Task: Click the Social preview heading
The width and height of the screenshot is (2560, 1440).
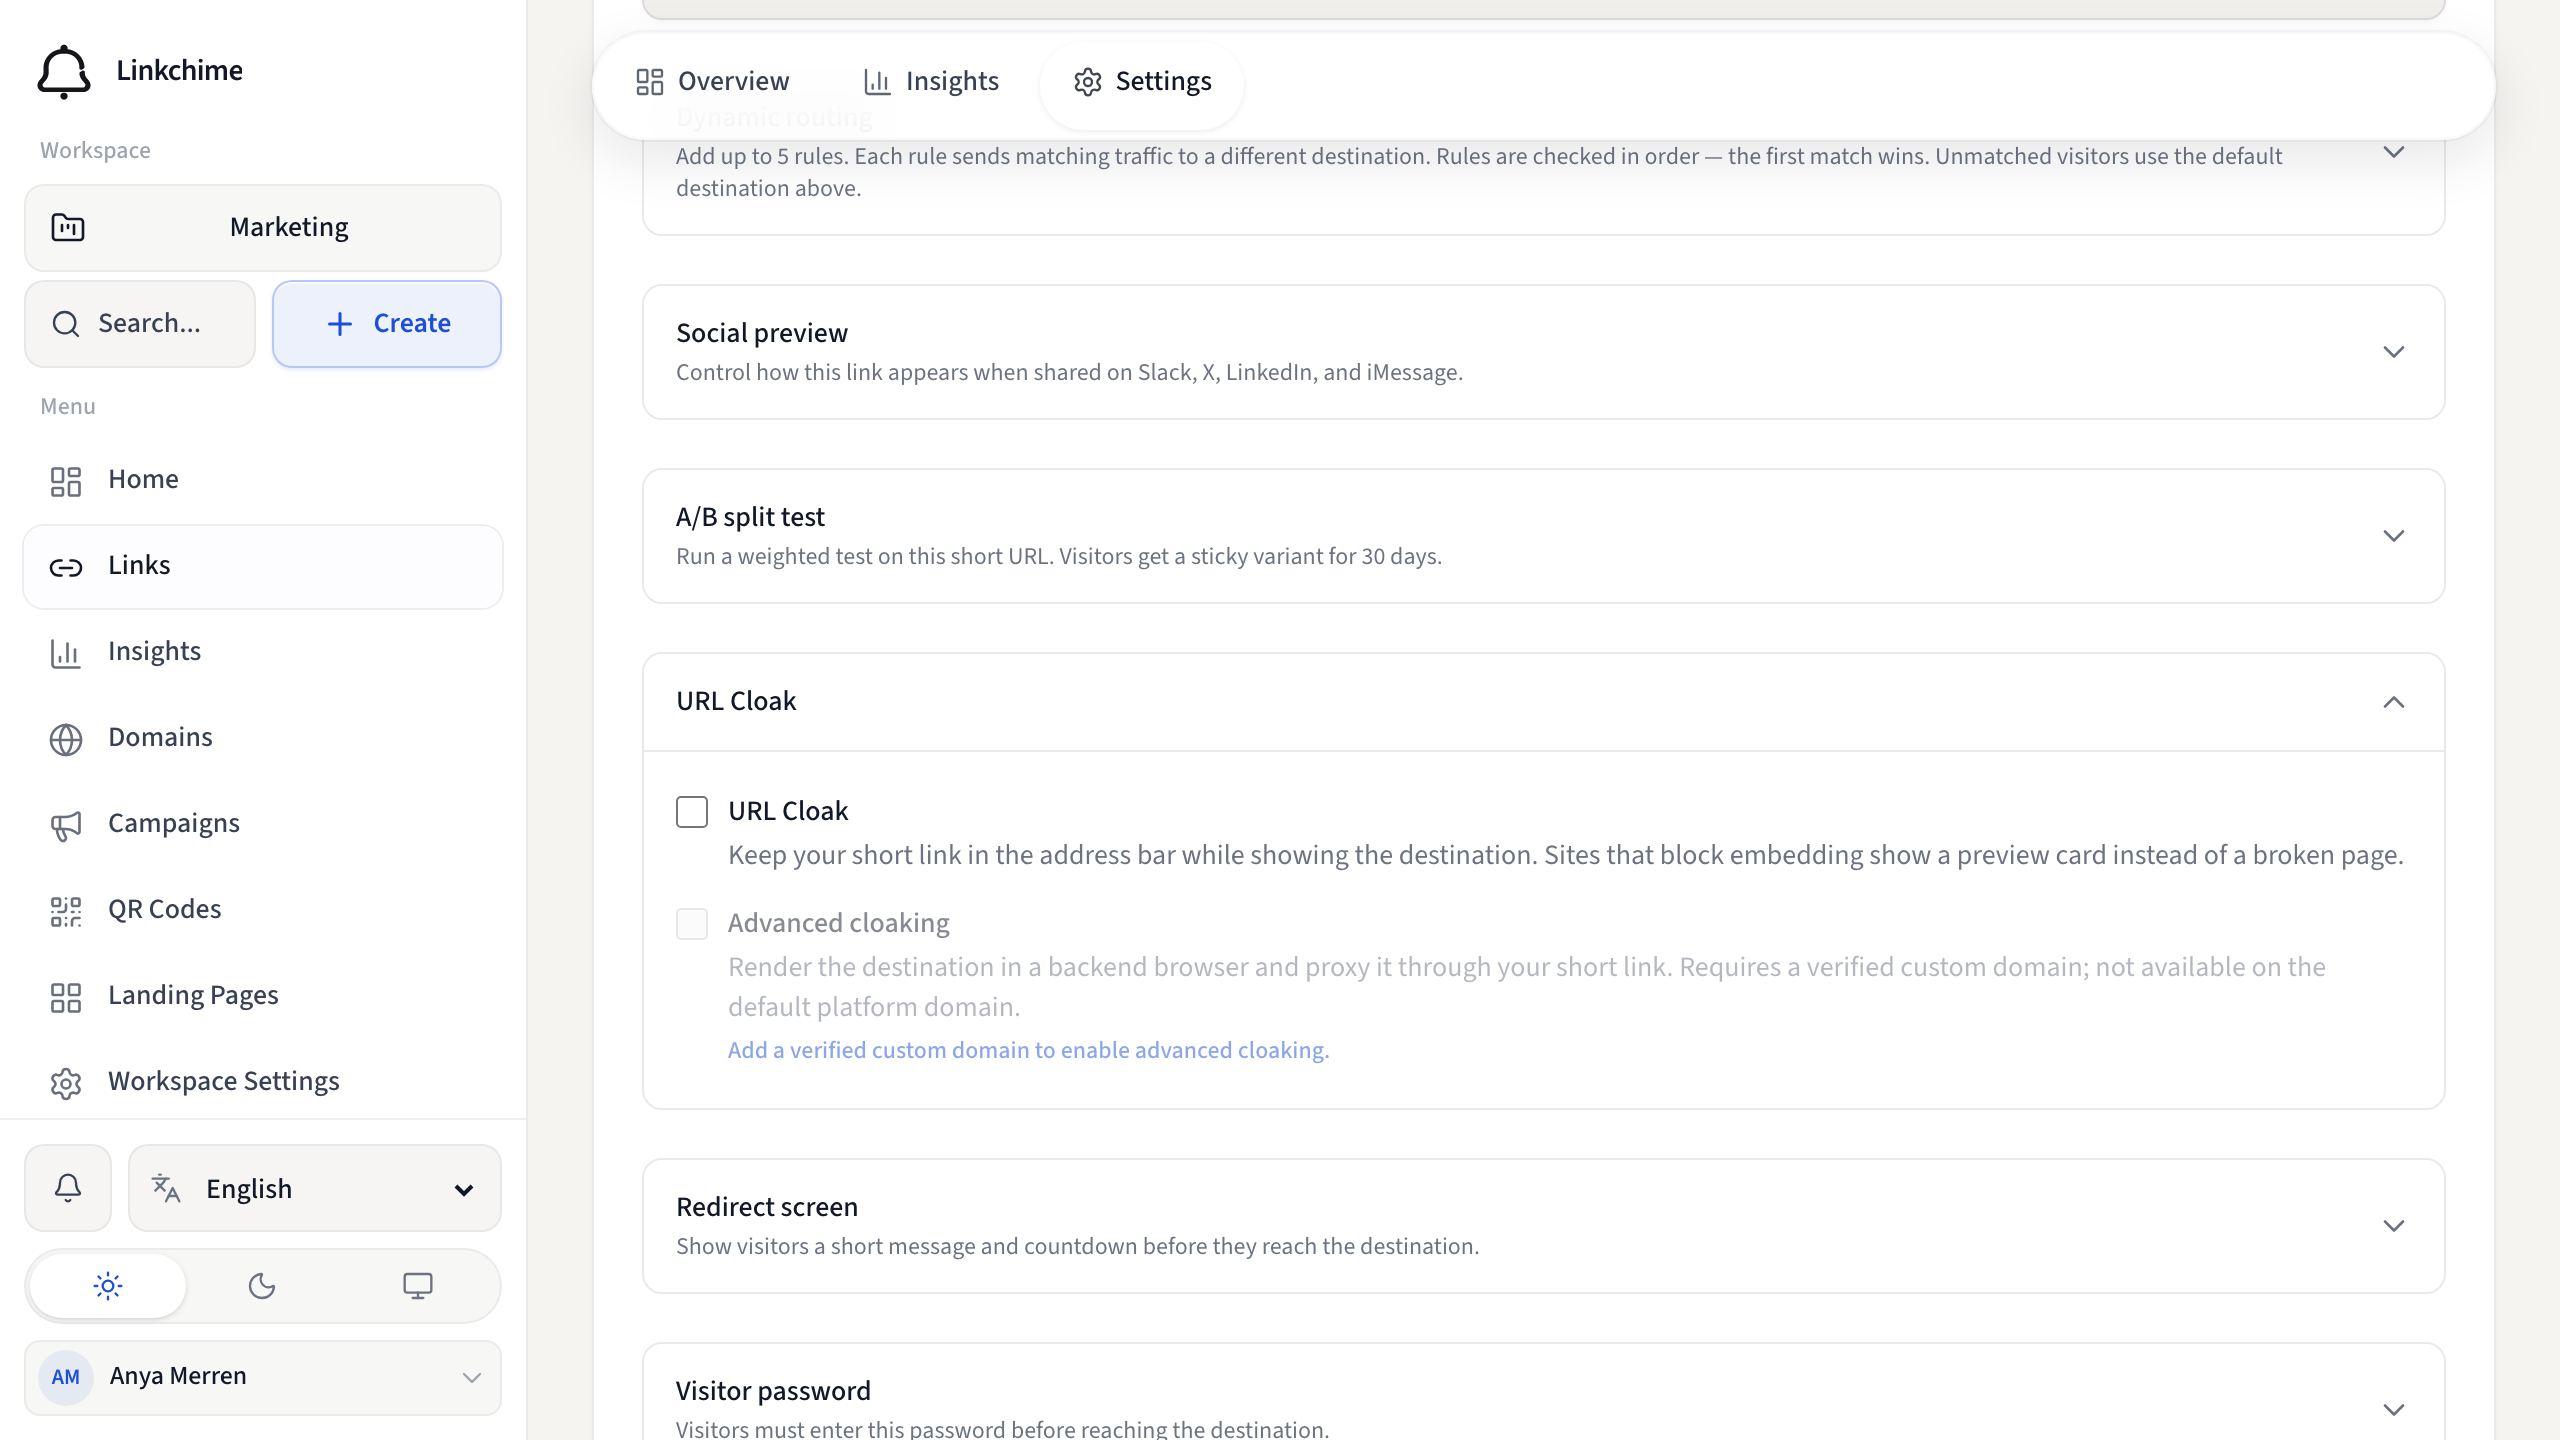Action: coord(762,333)
